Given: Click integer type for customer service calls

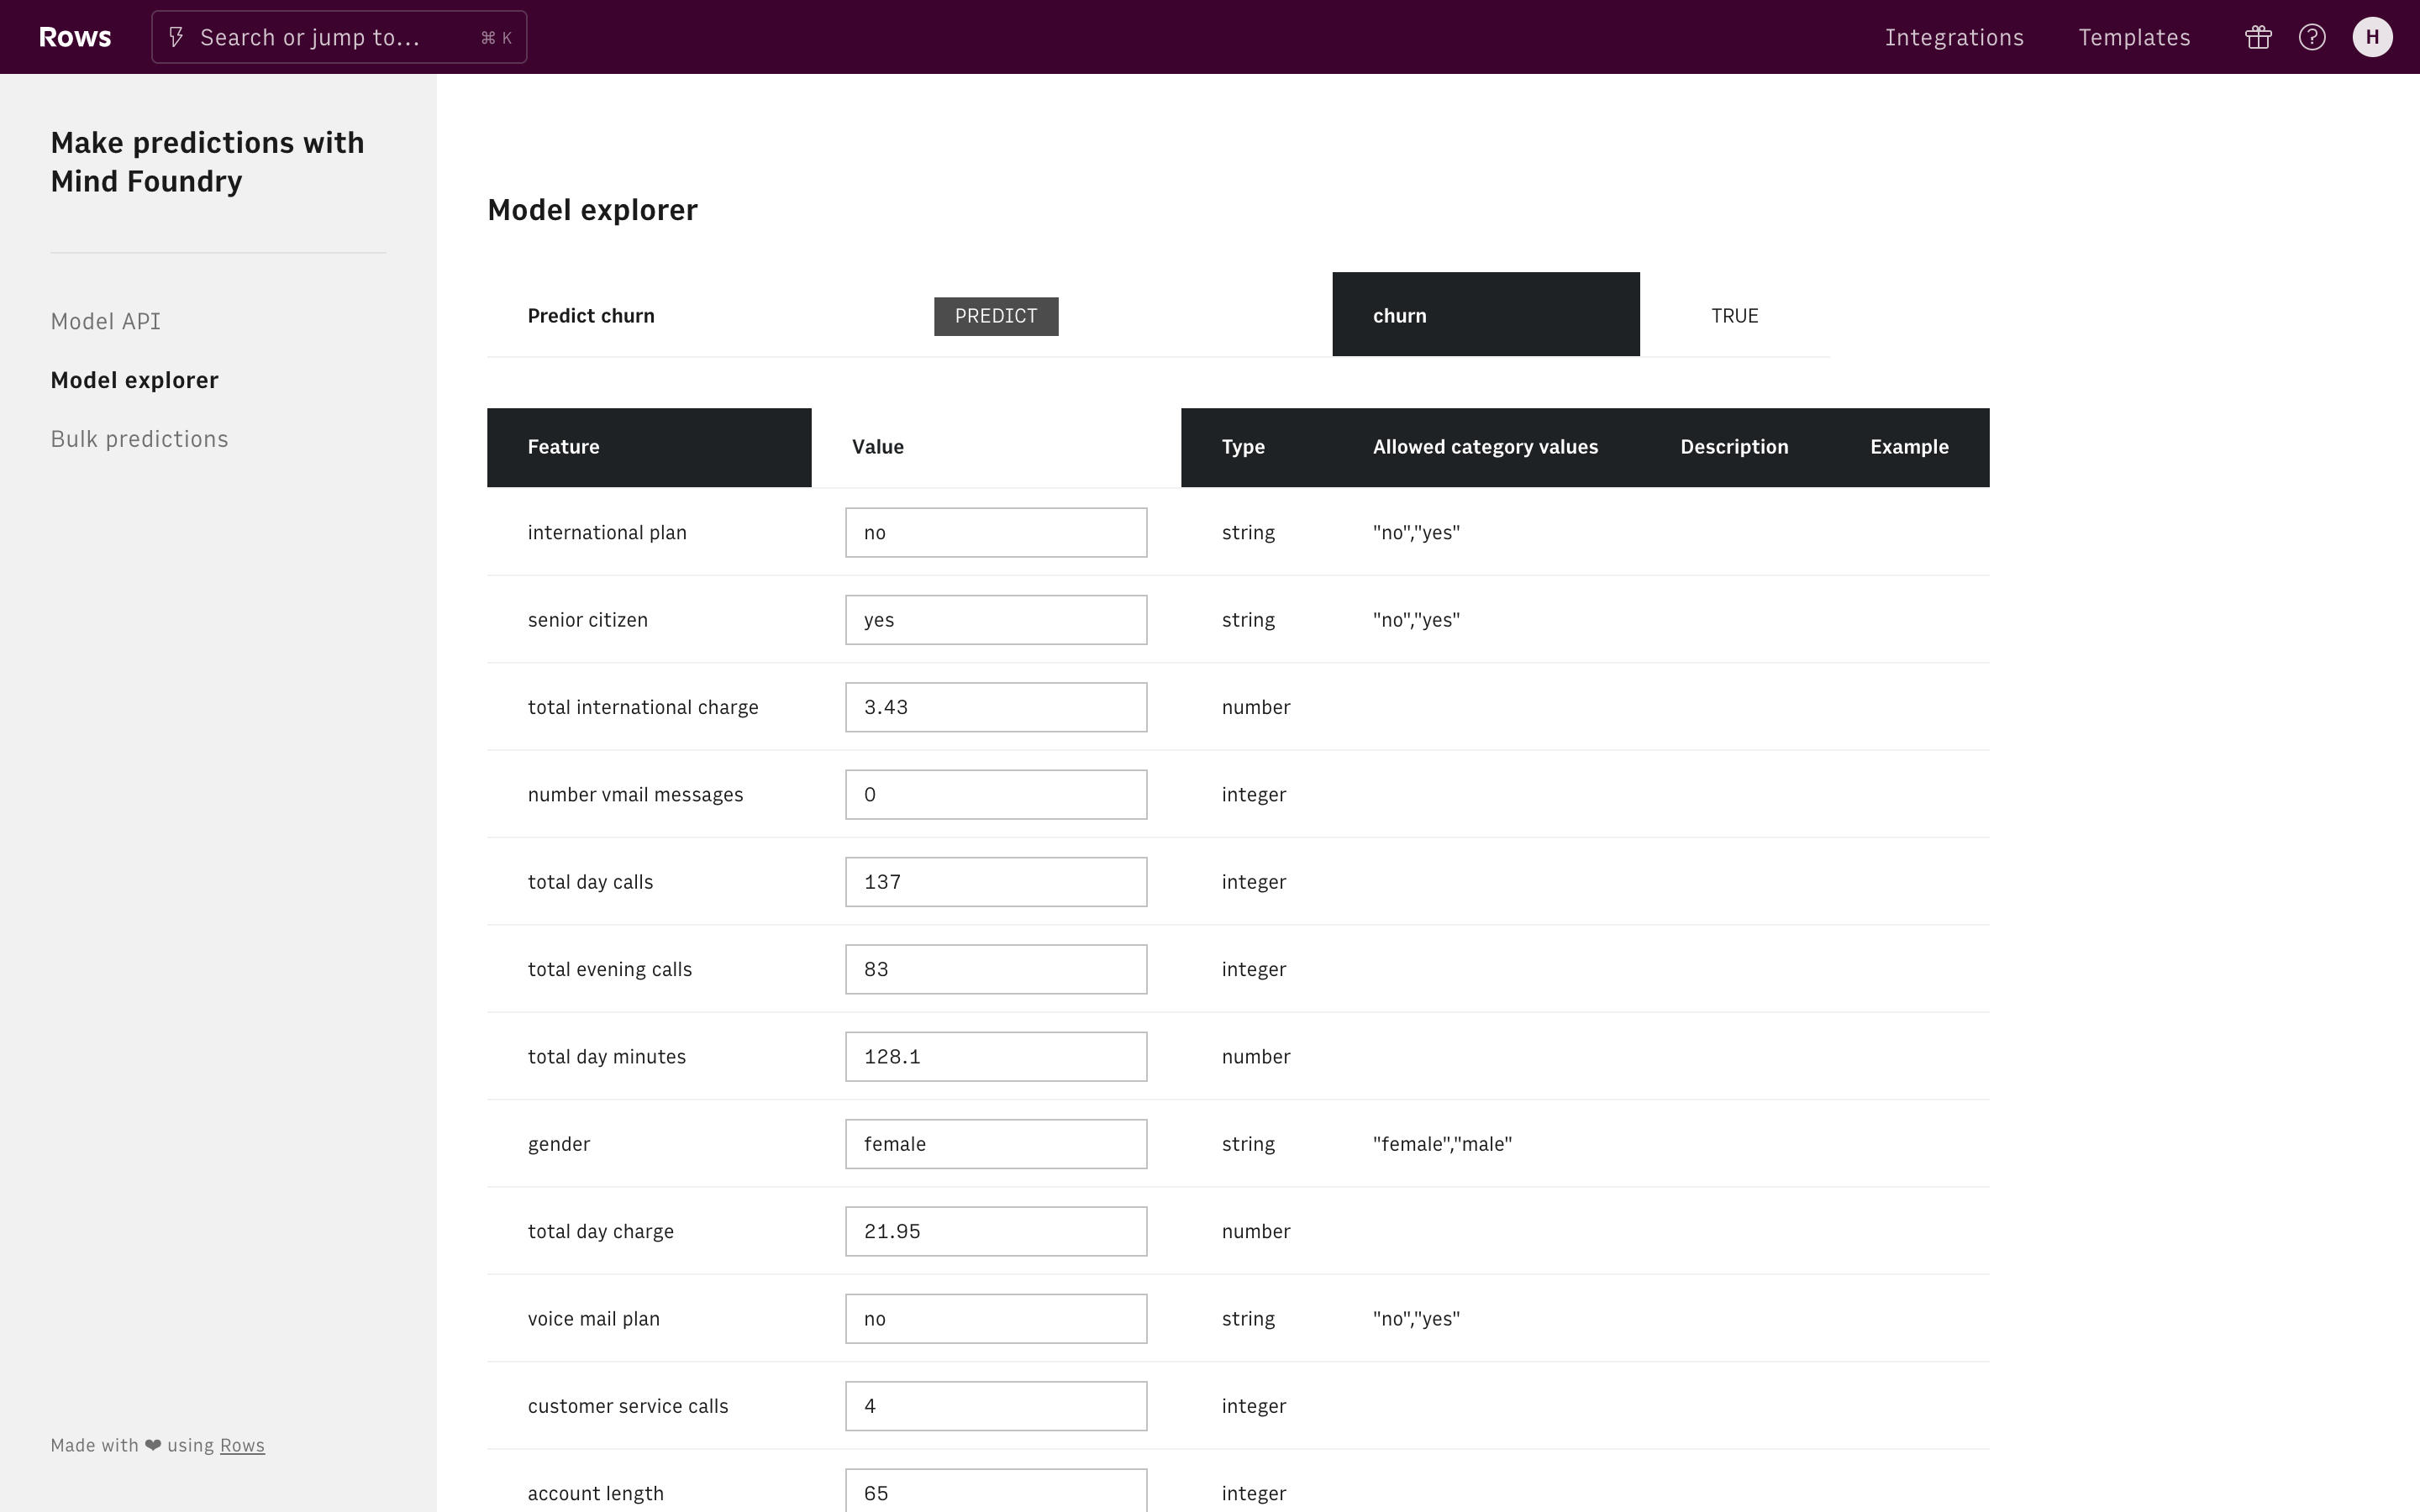Looking at the screenshot, I should (1254, 1406).
